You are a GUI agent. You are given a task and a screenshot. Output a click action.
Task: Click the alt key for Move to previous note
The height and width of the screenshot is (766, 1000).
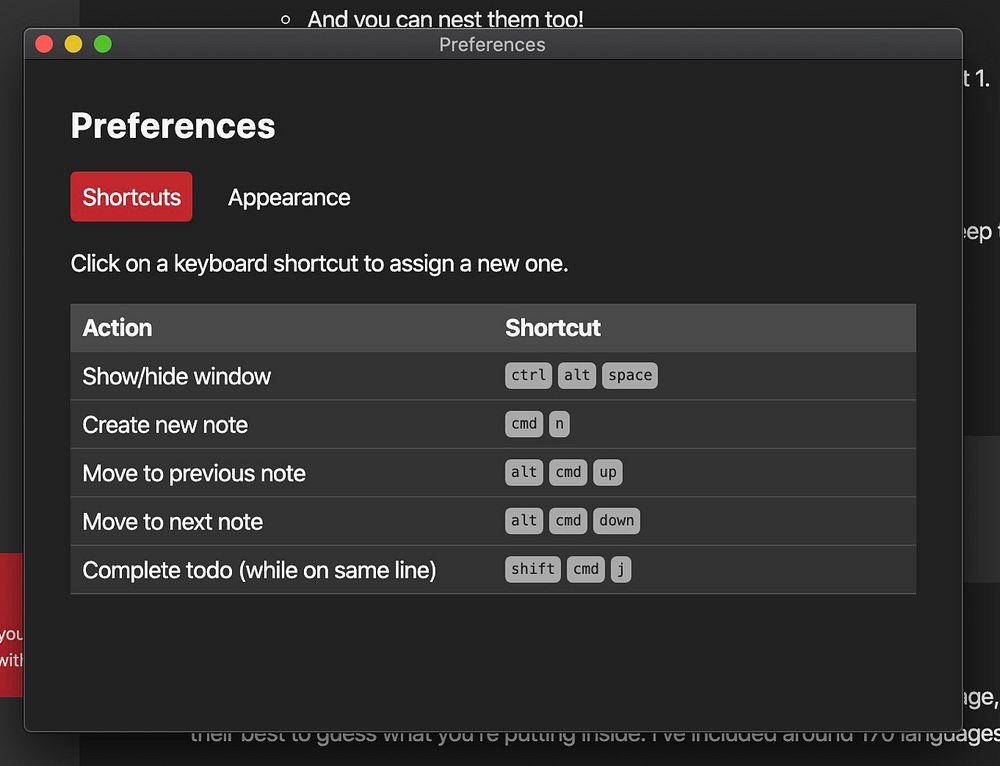coord(524,473)
